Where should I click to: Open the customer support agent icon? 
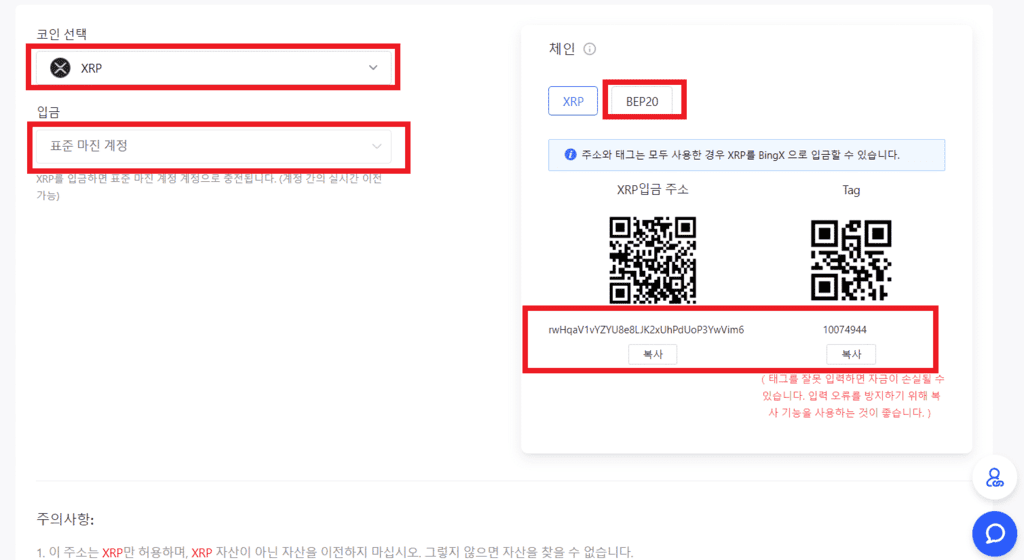(995, 478)
